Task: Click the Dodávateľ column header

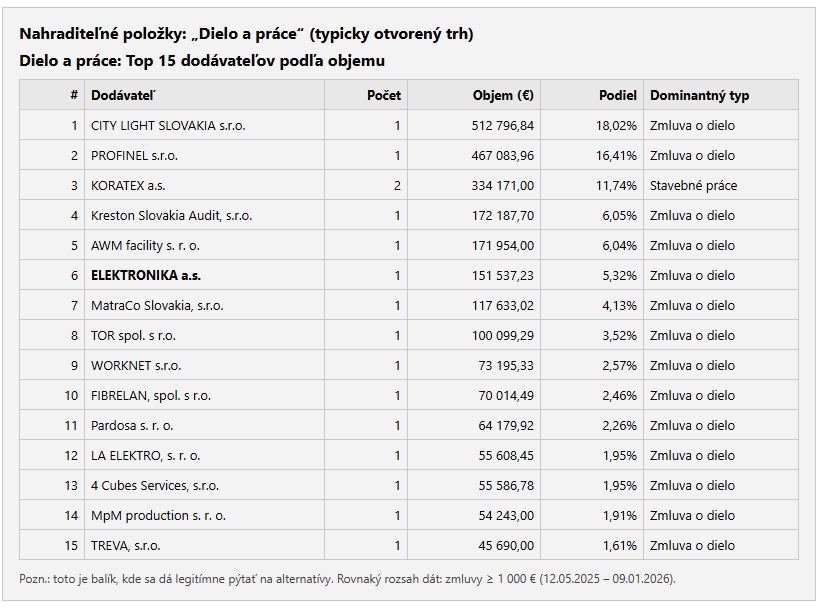Action: (123, 96)
